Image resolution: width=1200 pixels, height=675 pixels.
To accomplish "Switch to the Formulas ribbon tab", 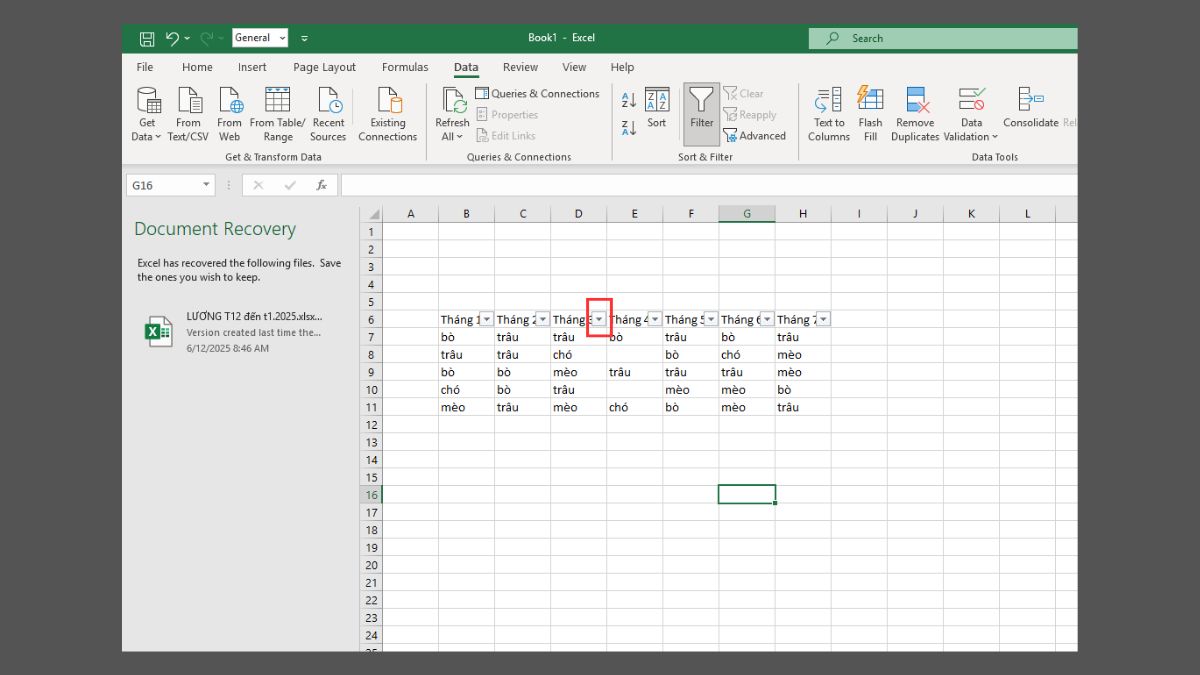I will tap(405, 67).
